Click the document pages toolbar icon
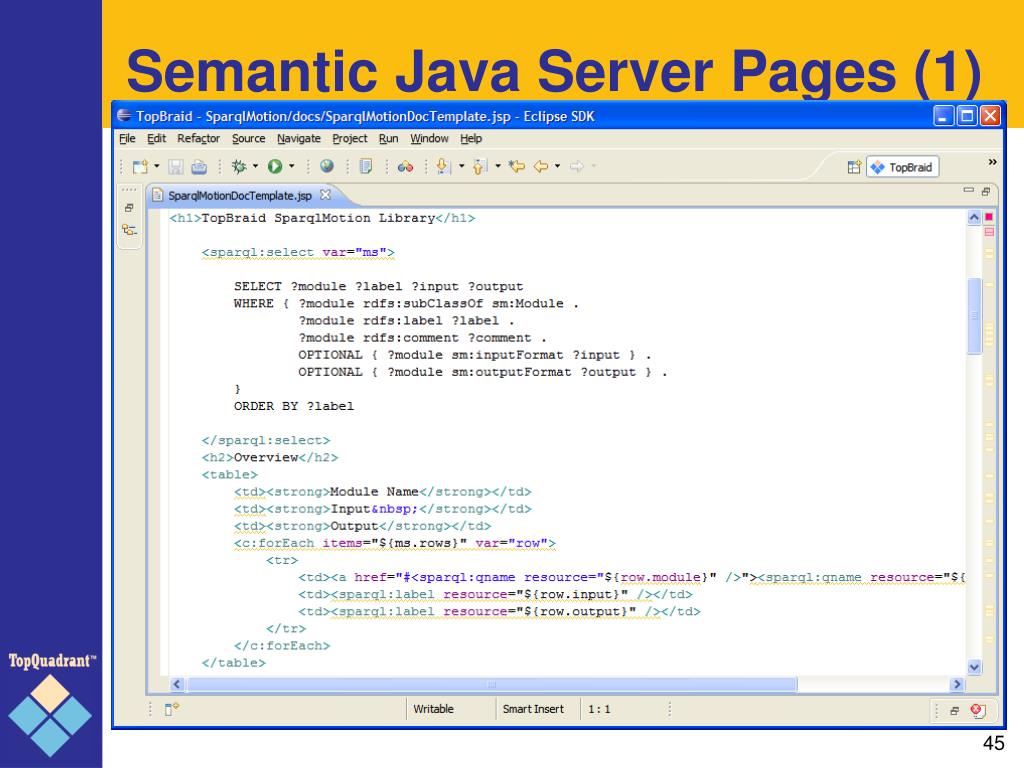The height and width of the screenshot is (768, 1024). pyautogui.click(x=366, y=167)
